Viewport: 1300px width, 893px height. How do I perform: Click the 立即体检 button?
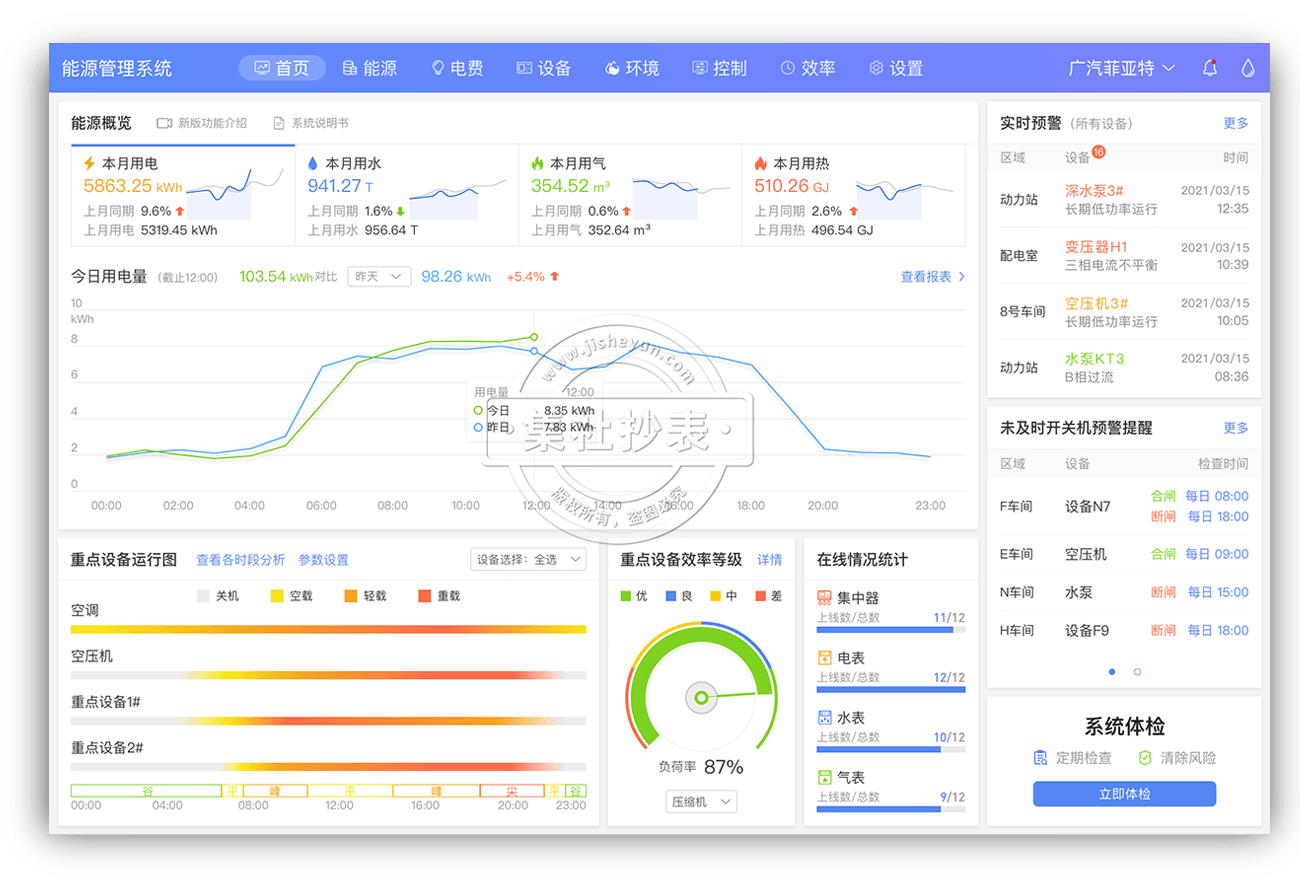[1124, 793]
